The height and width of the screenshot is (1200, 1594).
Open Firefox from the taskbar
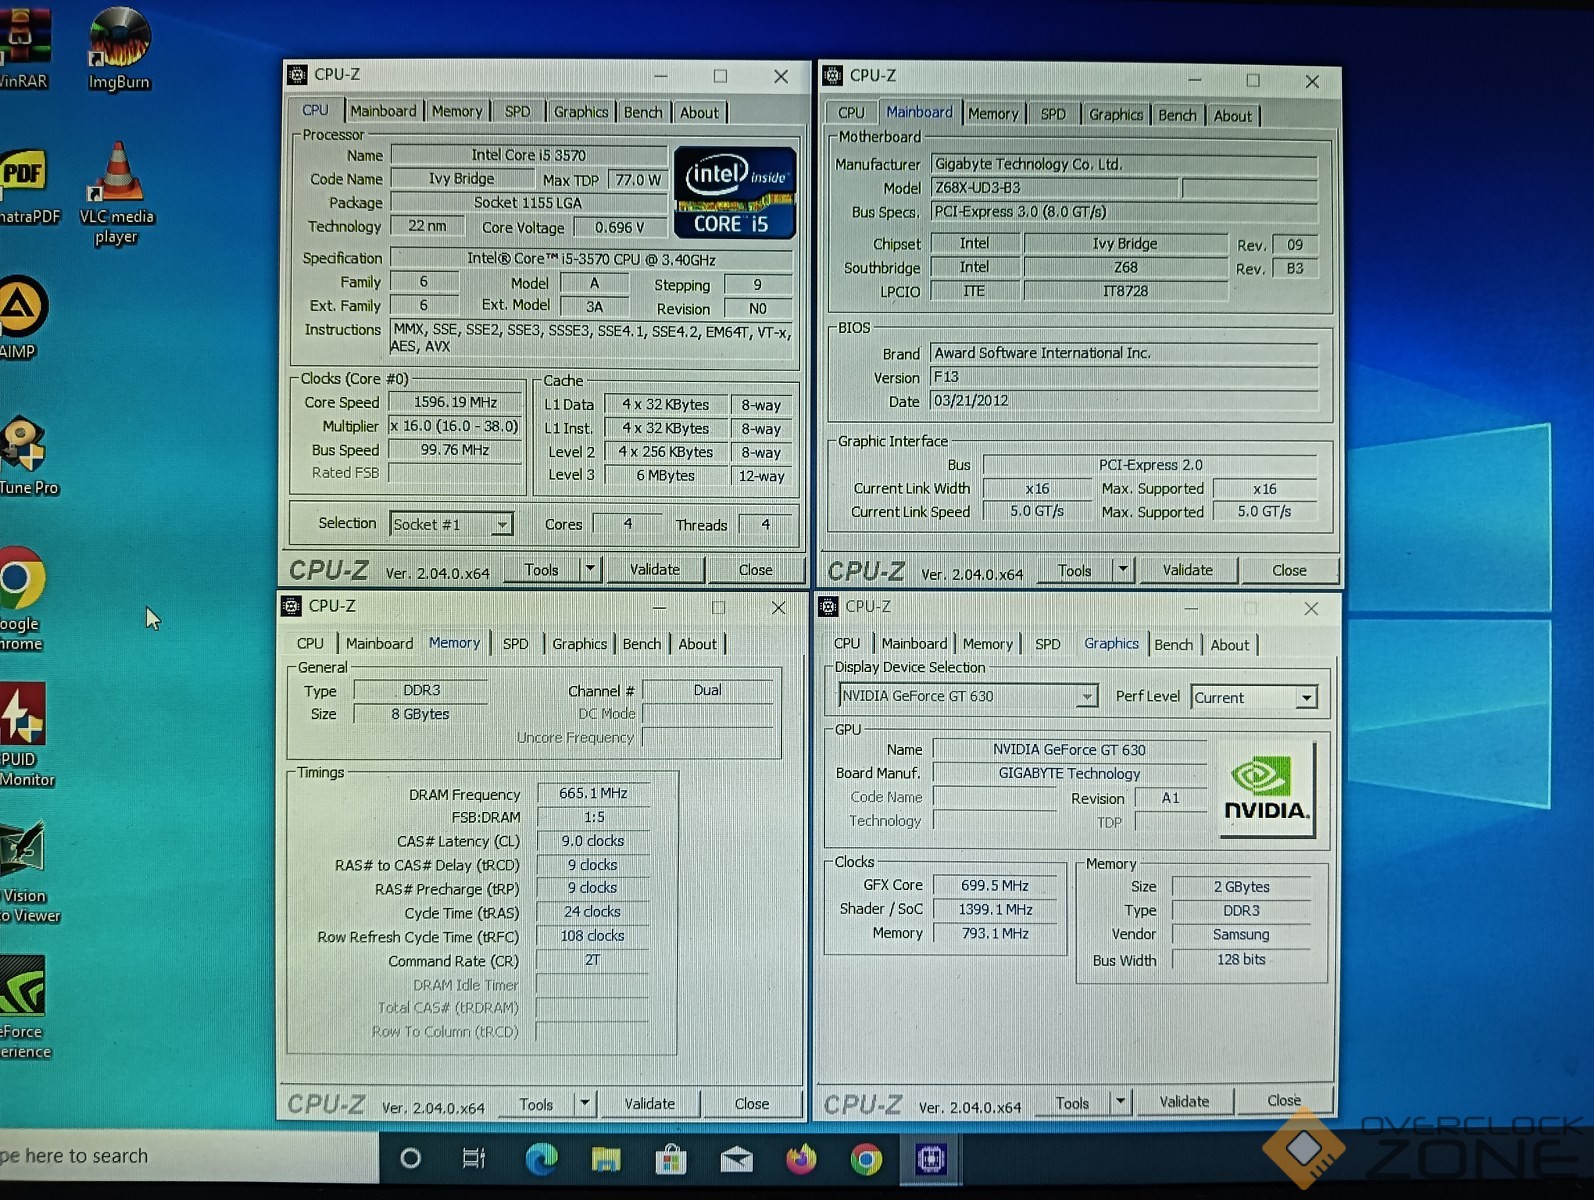801,1158
